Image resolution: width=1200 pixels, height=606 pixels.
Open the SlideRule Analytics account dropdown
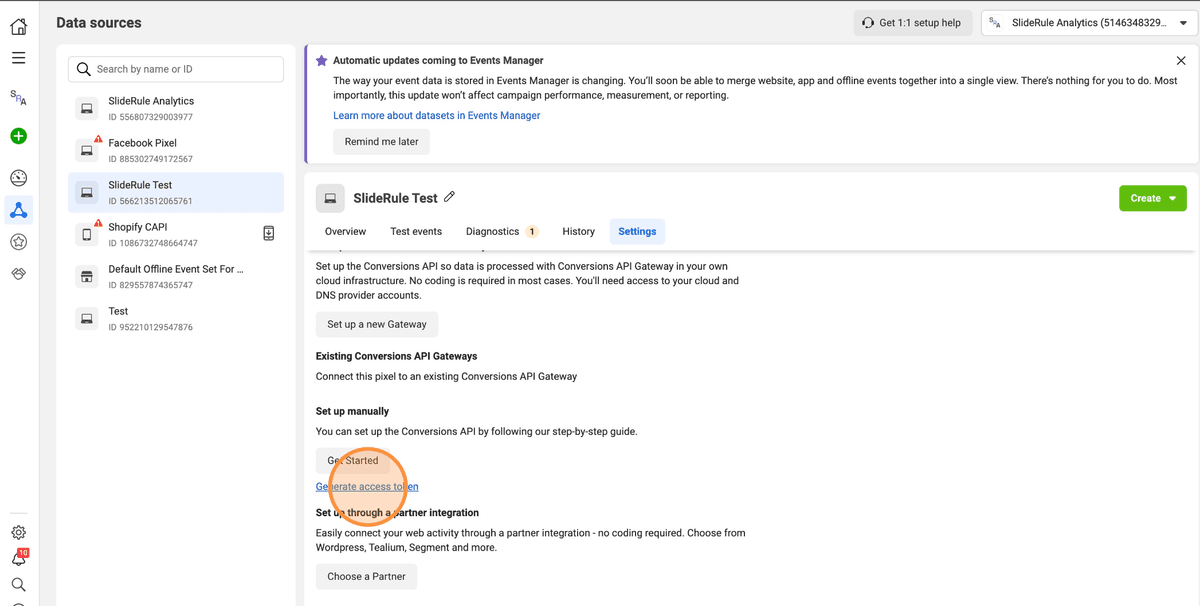[x=1087, y=23]
